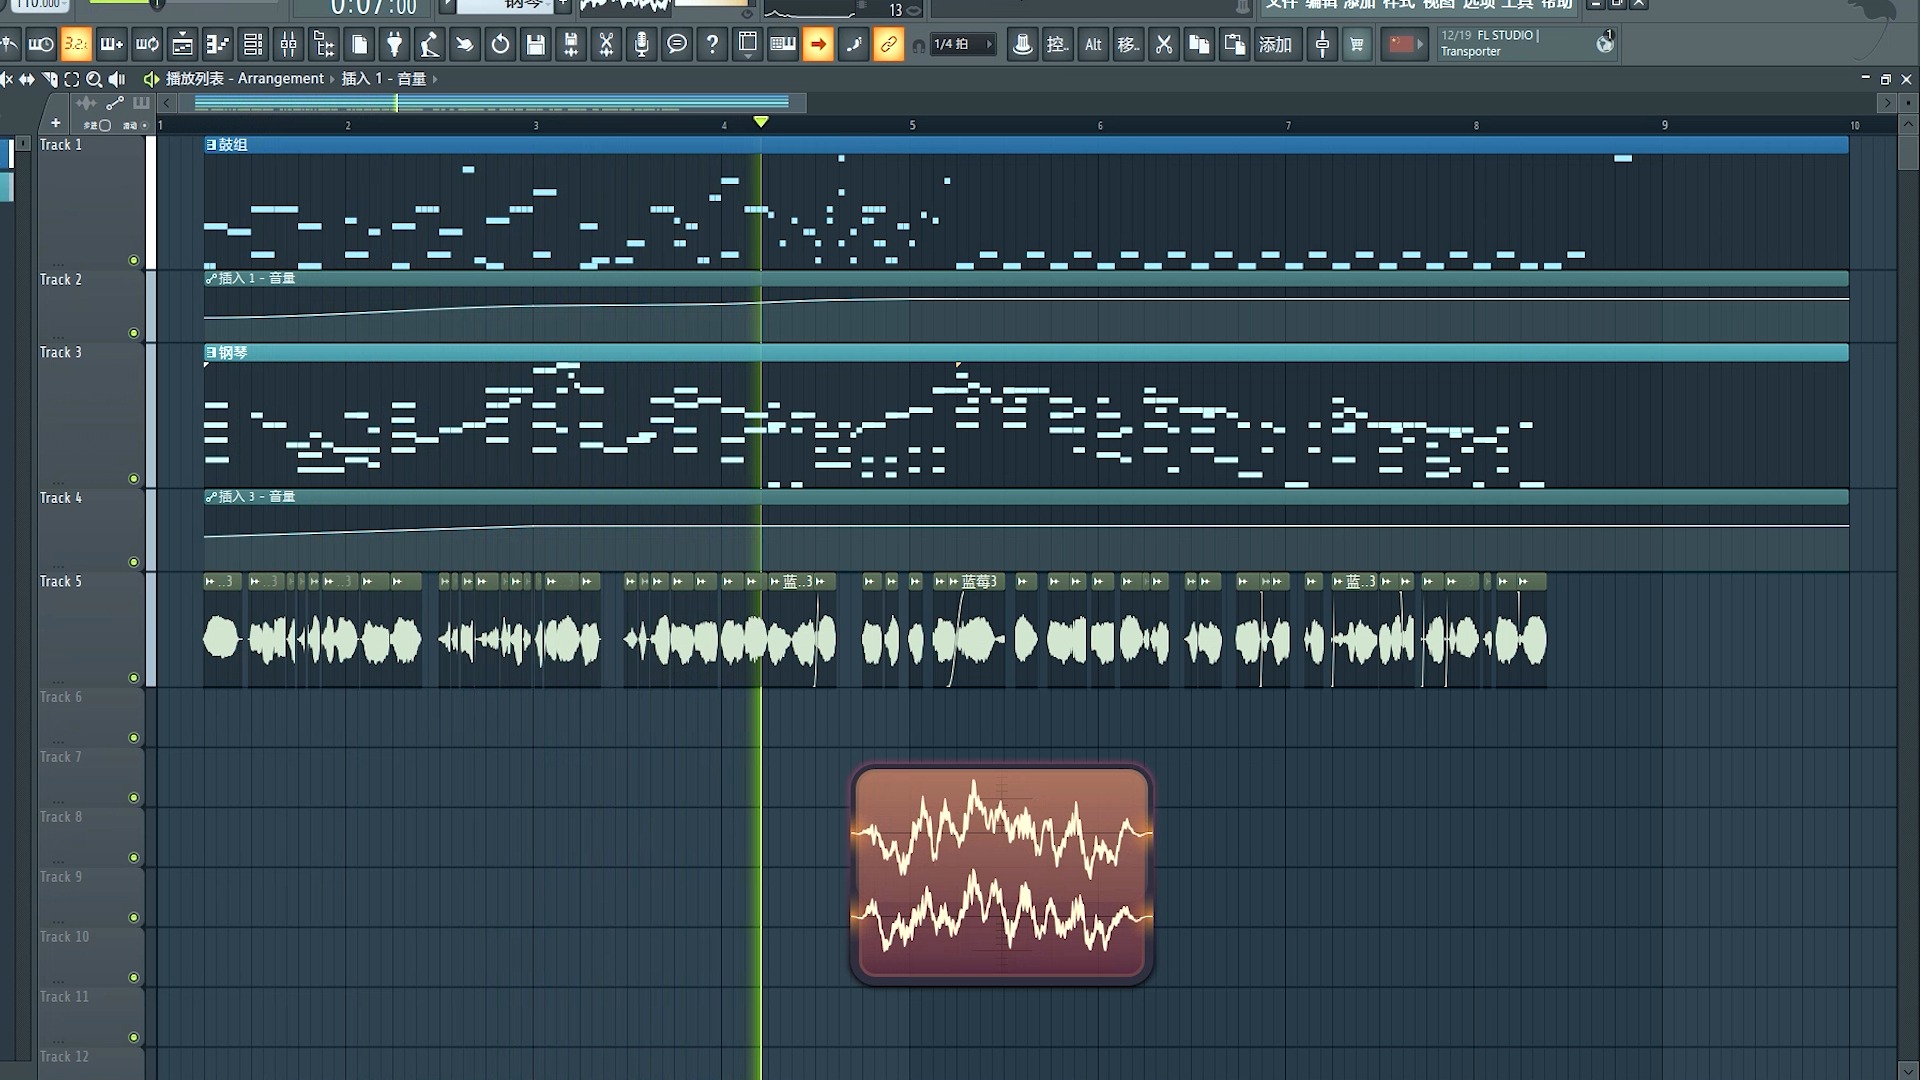Click the microphone recording icon
1920x1080 pixels.
click(x=641, y=44)
